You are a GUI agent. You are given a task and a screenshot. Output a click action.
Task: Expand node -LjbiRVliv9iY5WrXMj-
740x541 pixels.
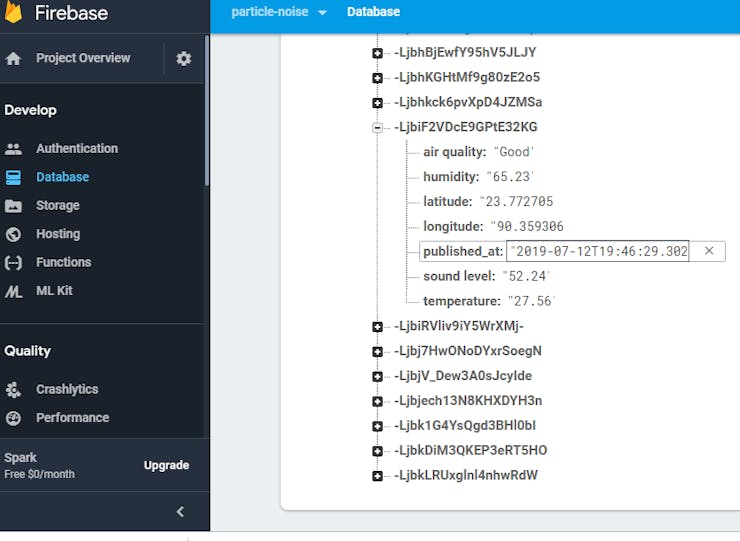pos(377,327)
